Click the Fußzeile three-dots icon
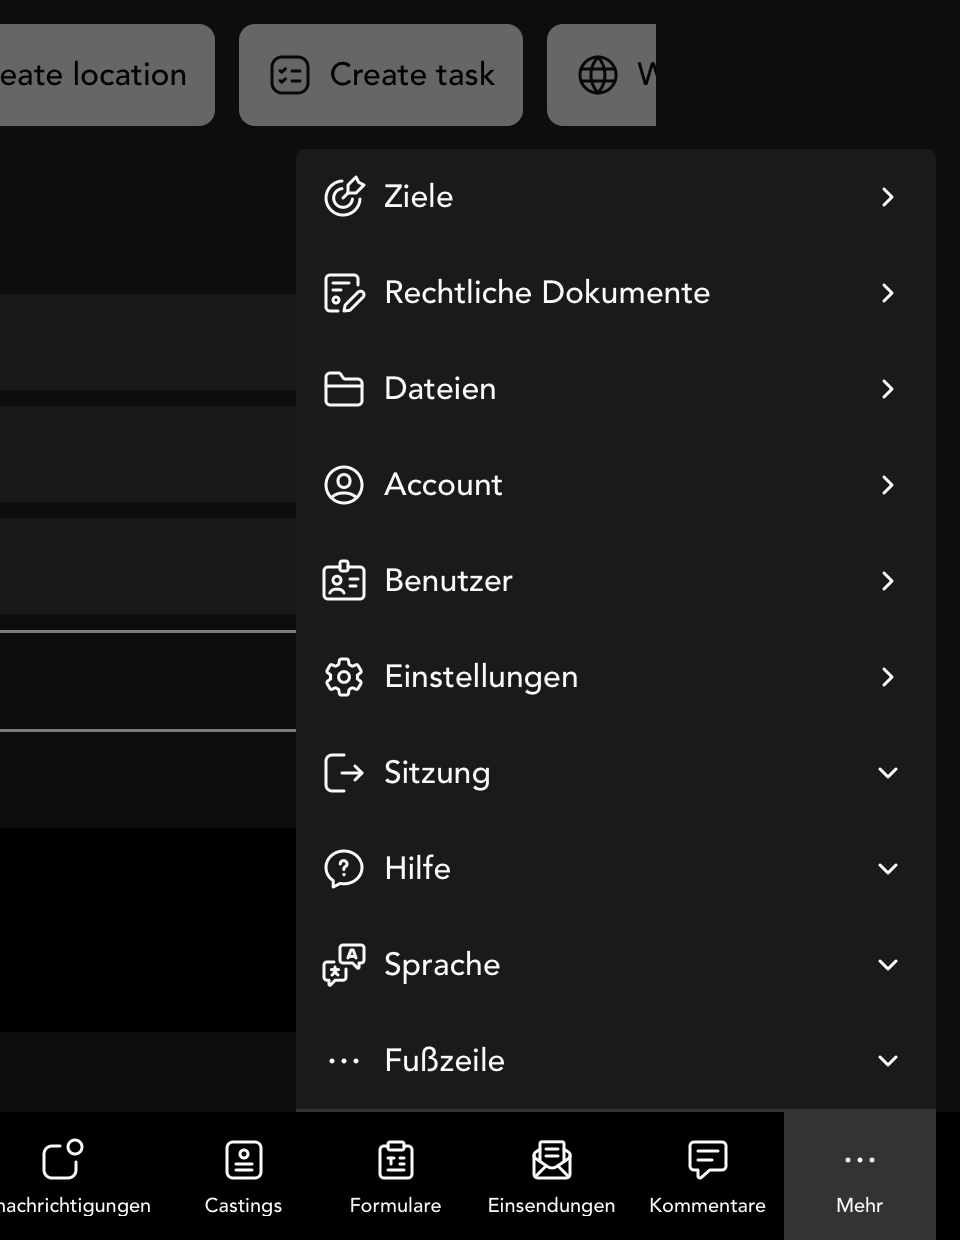Image resolution: width=960 pixels, height=1240 pixels. [x=344, y=1061]
